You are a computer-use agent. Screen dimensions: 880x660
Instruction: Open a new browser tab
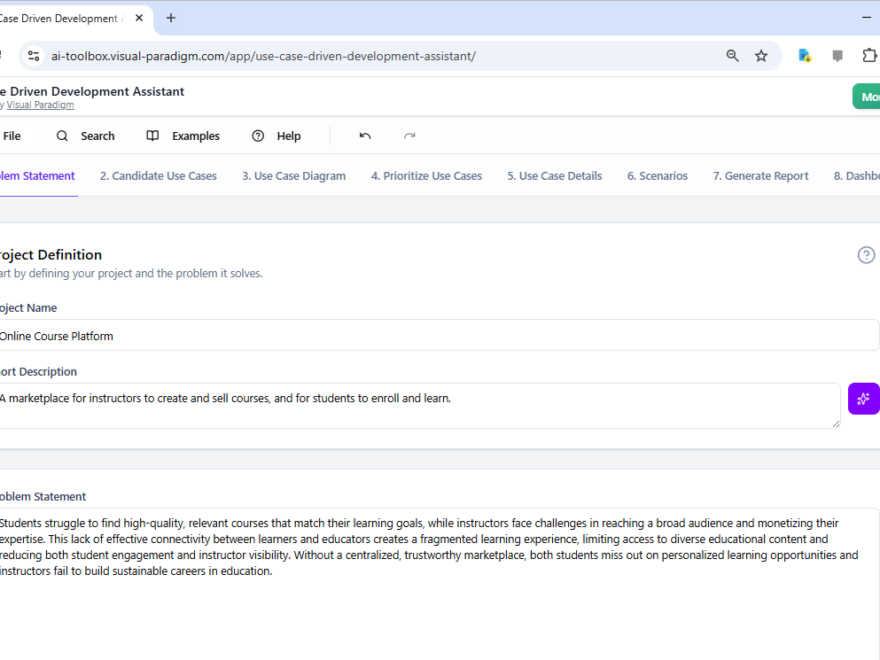171,18
